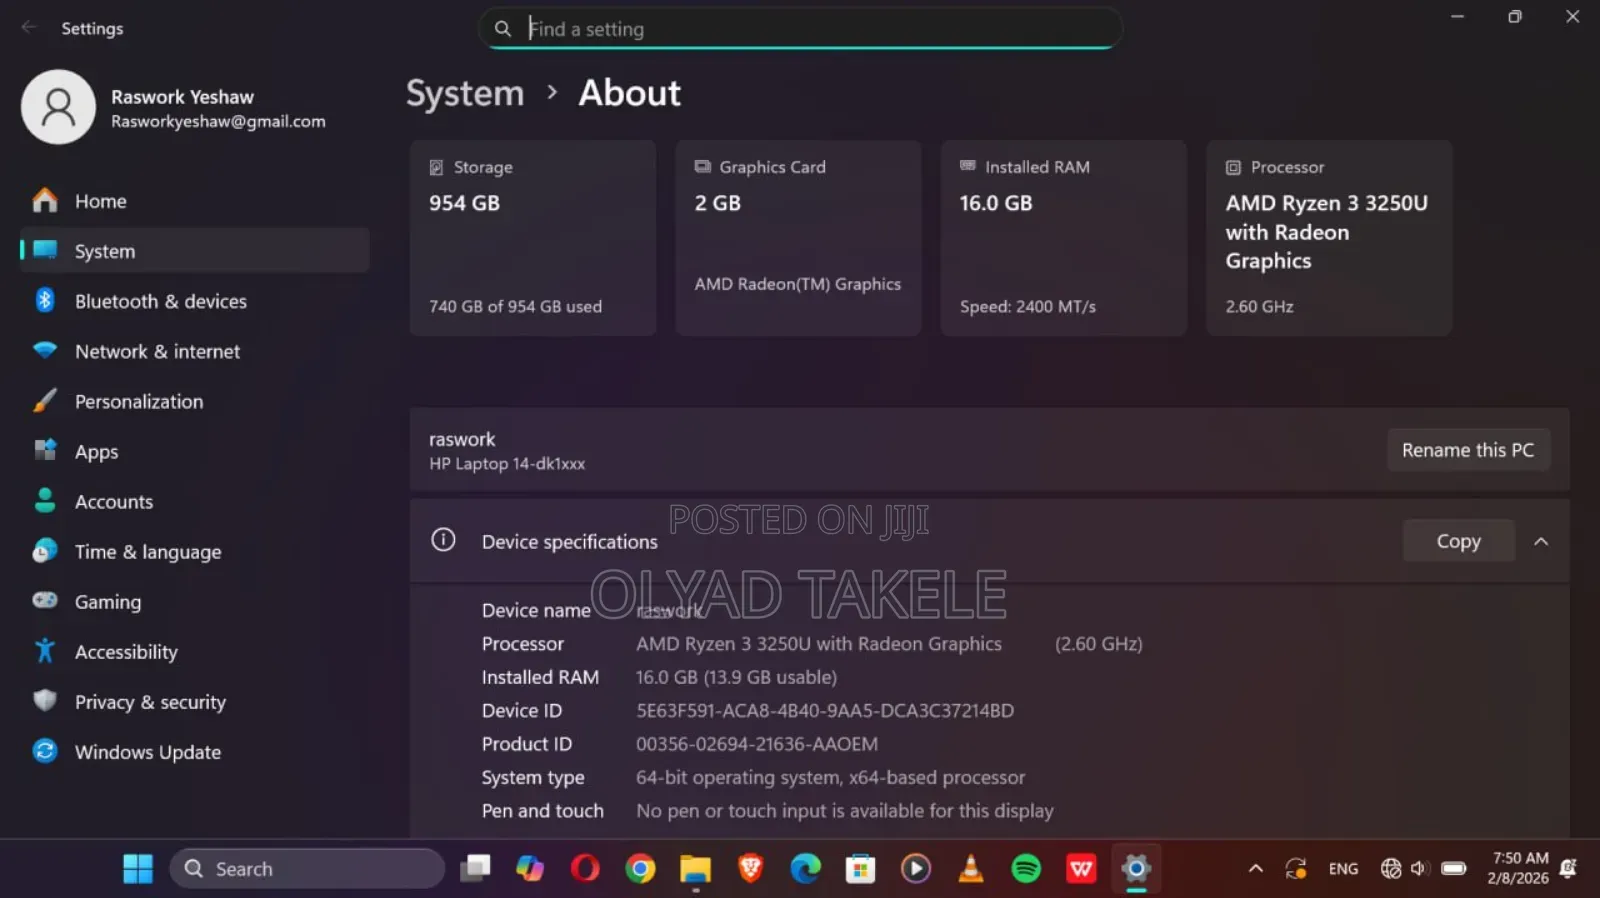
Task: Click the HP Laptop 14-dk1xxx model text
Action: pos(507,464)
